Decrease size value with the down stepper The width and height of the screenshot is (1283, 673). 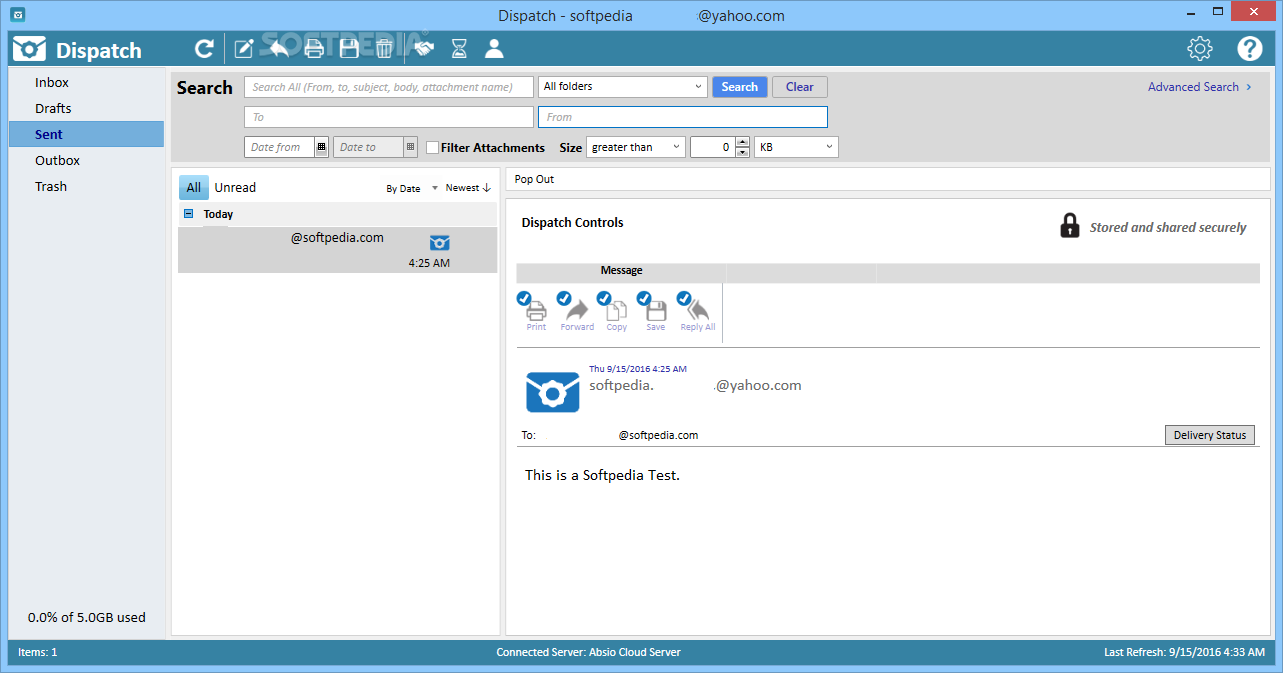coord(742,152)
